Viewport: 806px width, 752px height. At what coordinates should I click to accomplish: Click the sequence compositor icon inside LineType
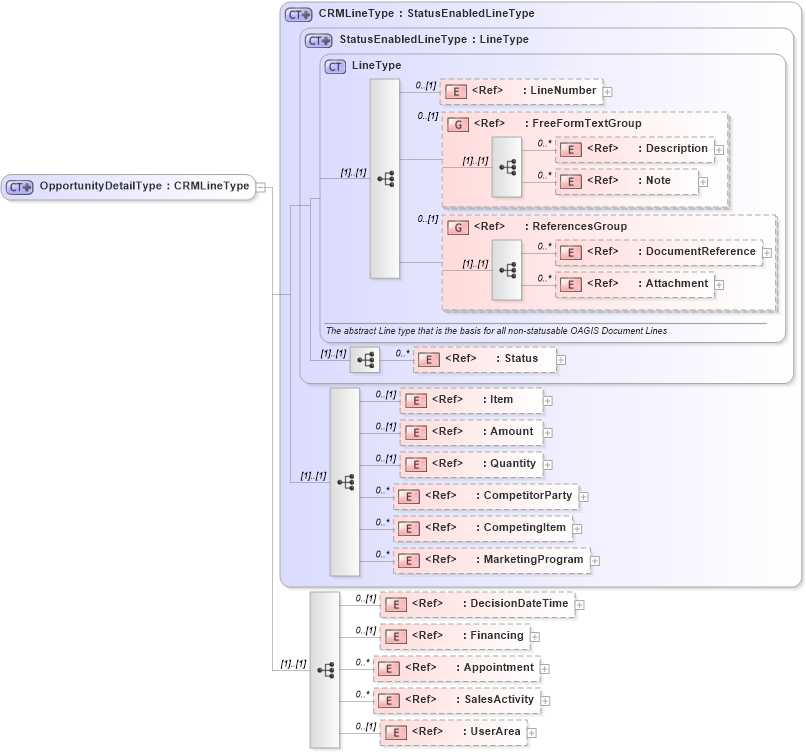pyautogui.click(x=385, y=180)
